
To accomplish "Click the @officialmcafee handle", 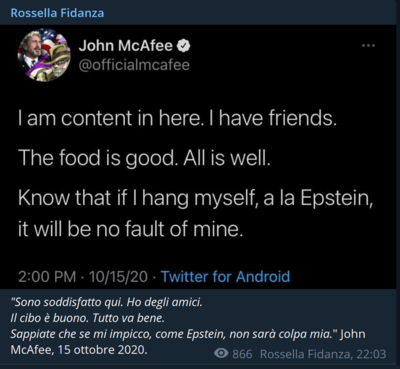I will 134,65.
